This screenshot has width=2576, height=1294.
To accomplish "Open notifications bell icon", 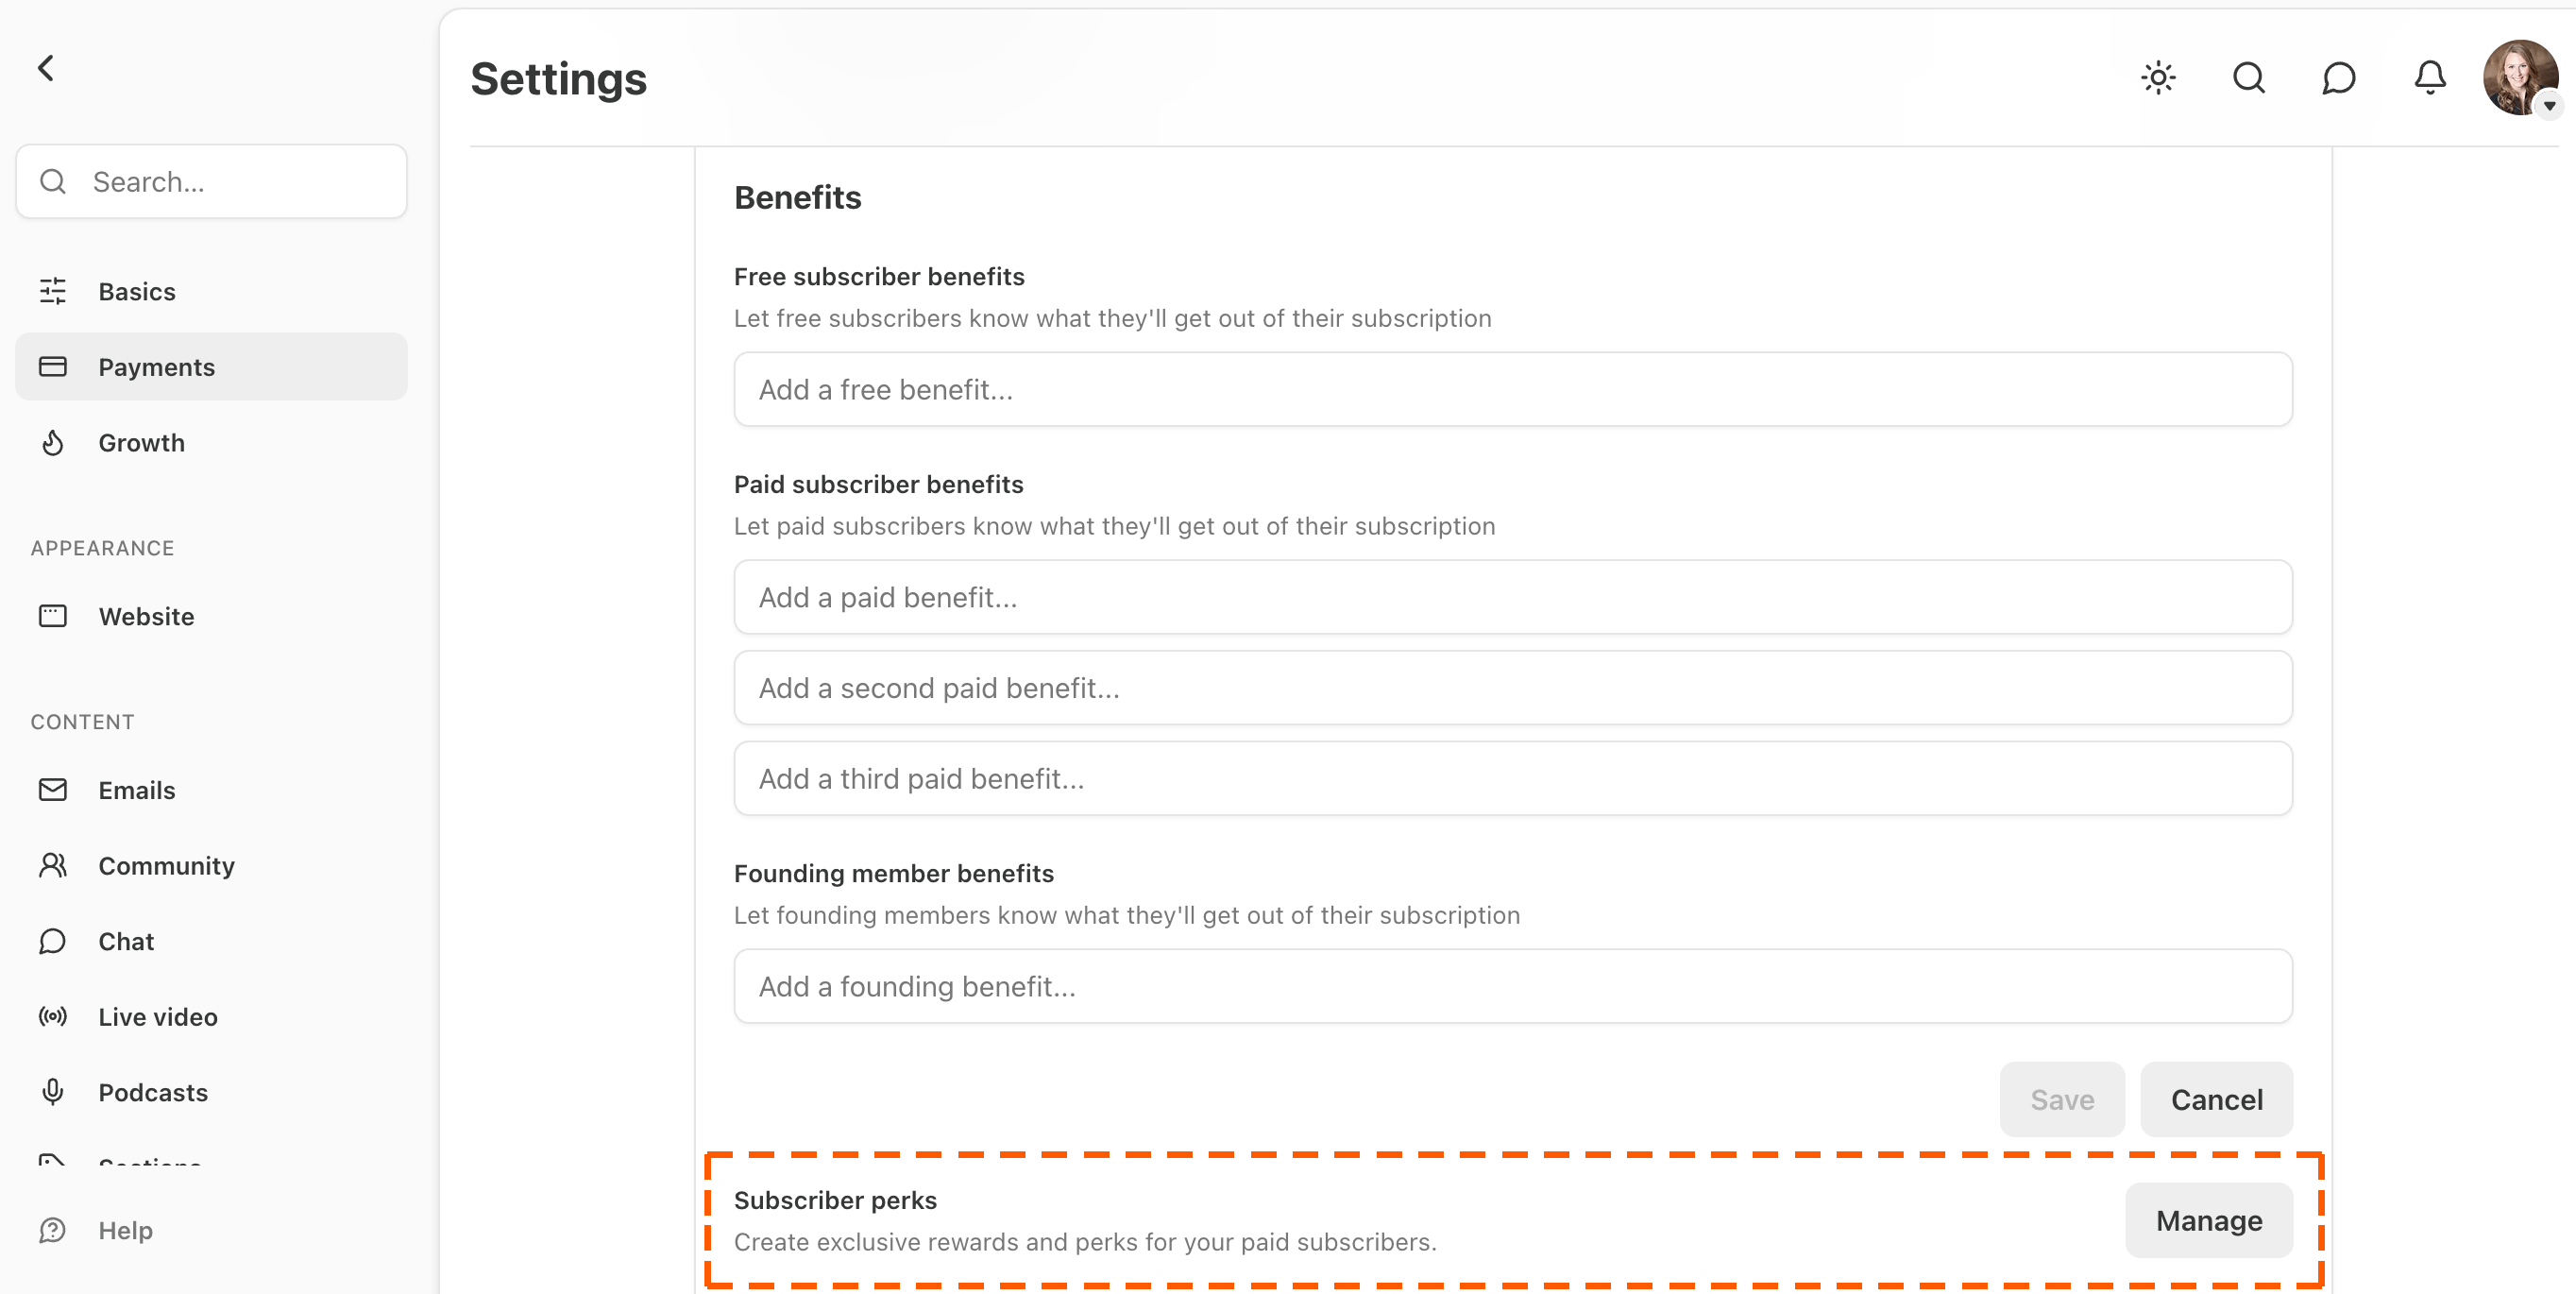I will pos(2429,78).
